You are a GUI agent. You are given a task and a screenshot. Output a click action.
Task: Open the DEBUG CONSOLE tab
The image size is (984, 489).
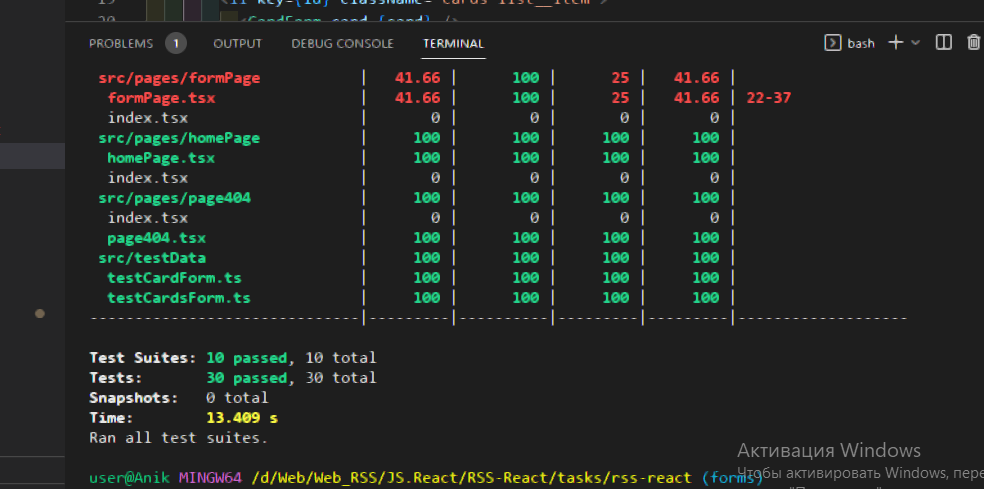(x=343, y=43)
